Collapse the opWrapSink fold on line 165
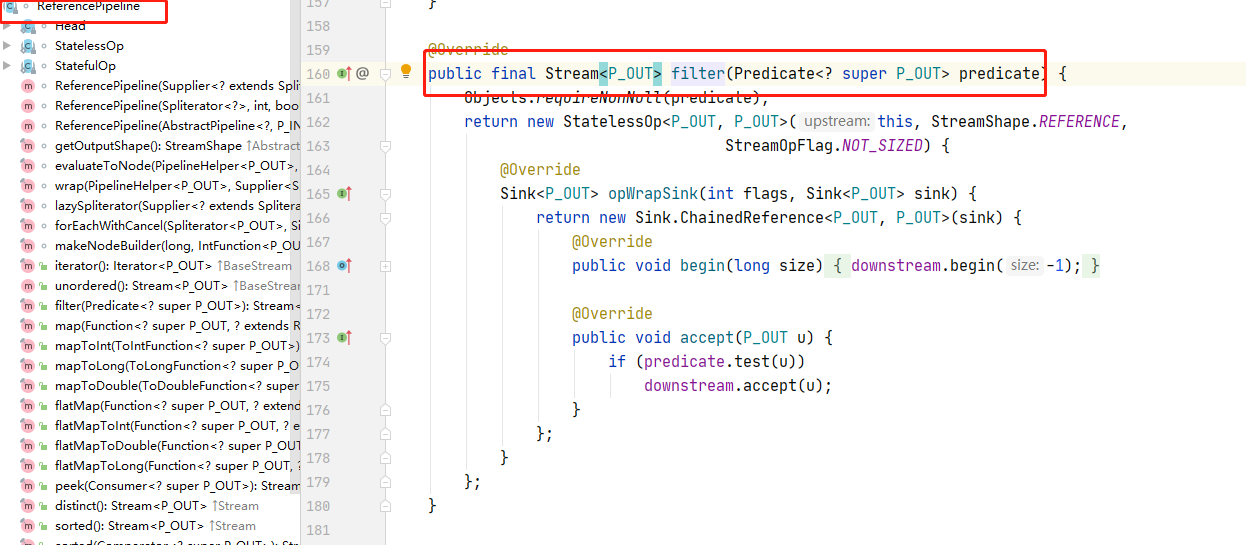The width and height of the screenshot is (1246, 545). [385, 194]
